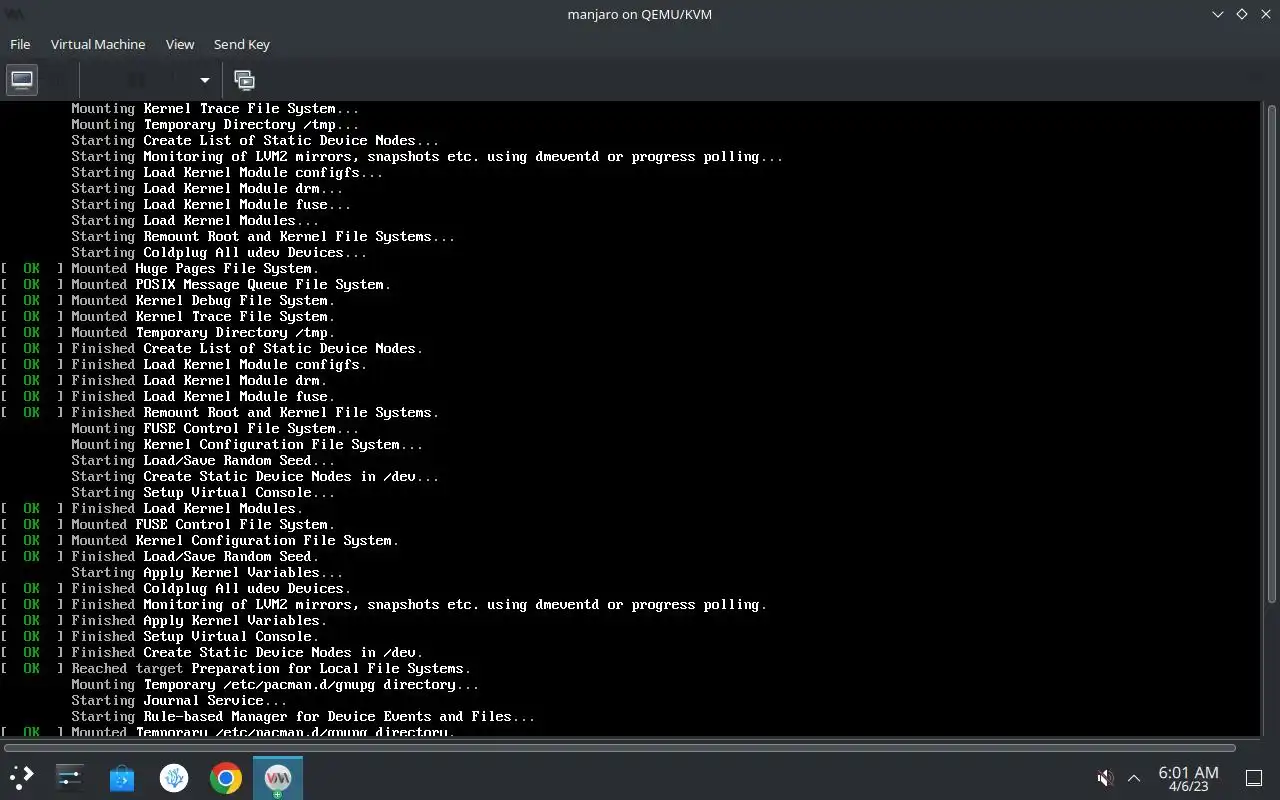Open System Settings from the taskbar
The height and width of the screenshot is (800, 1280).
(70, 777)
